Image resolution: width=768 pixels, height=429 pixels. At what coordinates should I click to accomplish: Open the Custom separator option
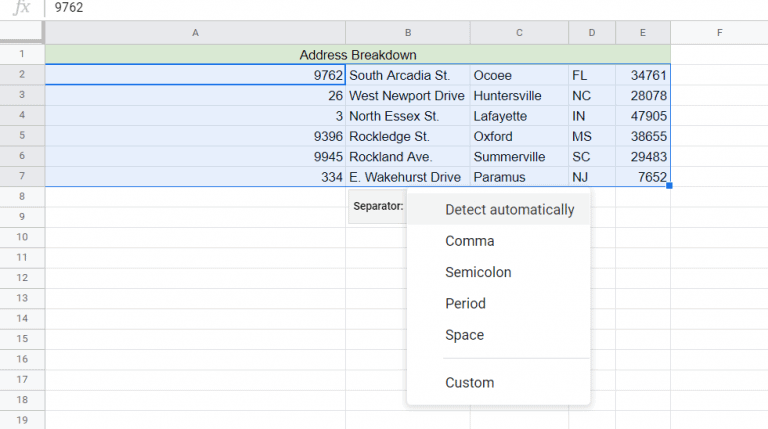tap(469, 382)
